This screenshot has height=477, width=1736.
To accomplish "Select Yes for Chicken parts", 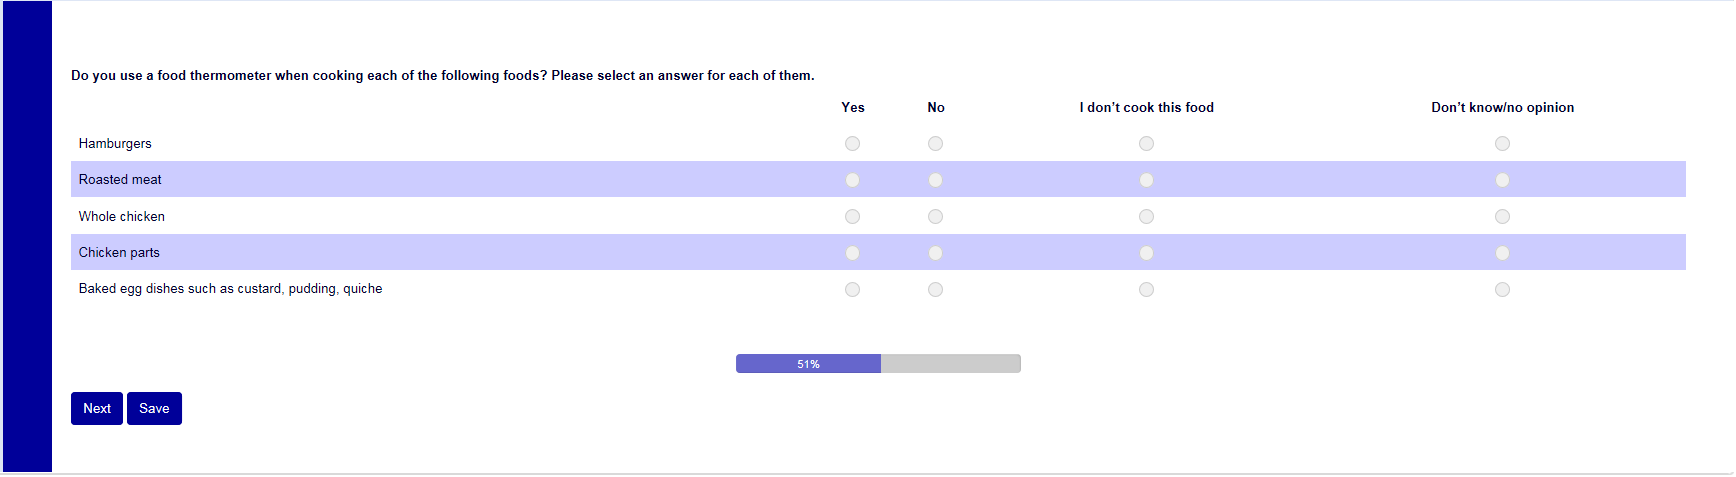I will point(852,253).
